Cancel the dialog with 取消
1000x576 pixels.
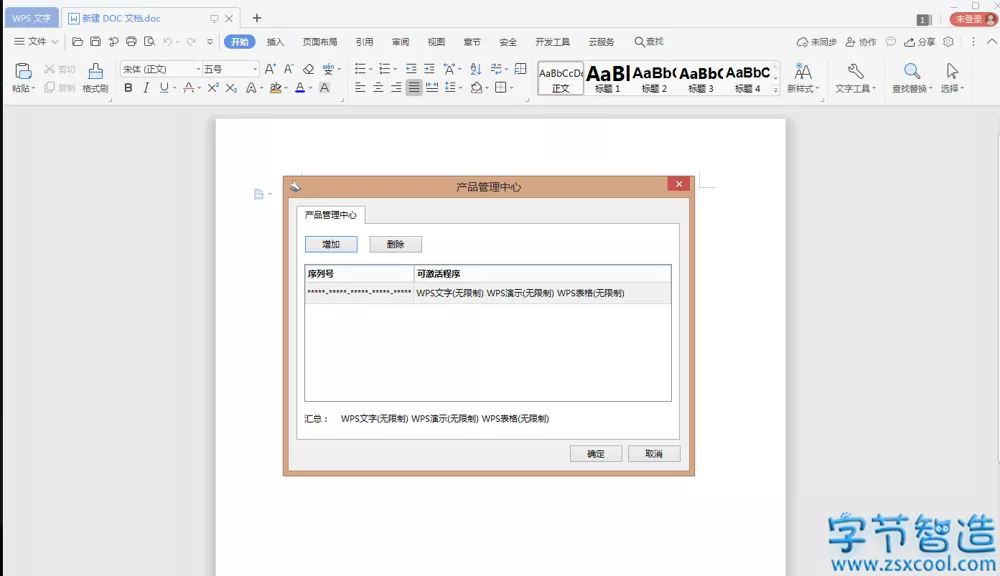click(654, 454)
